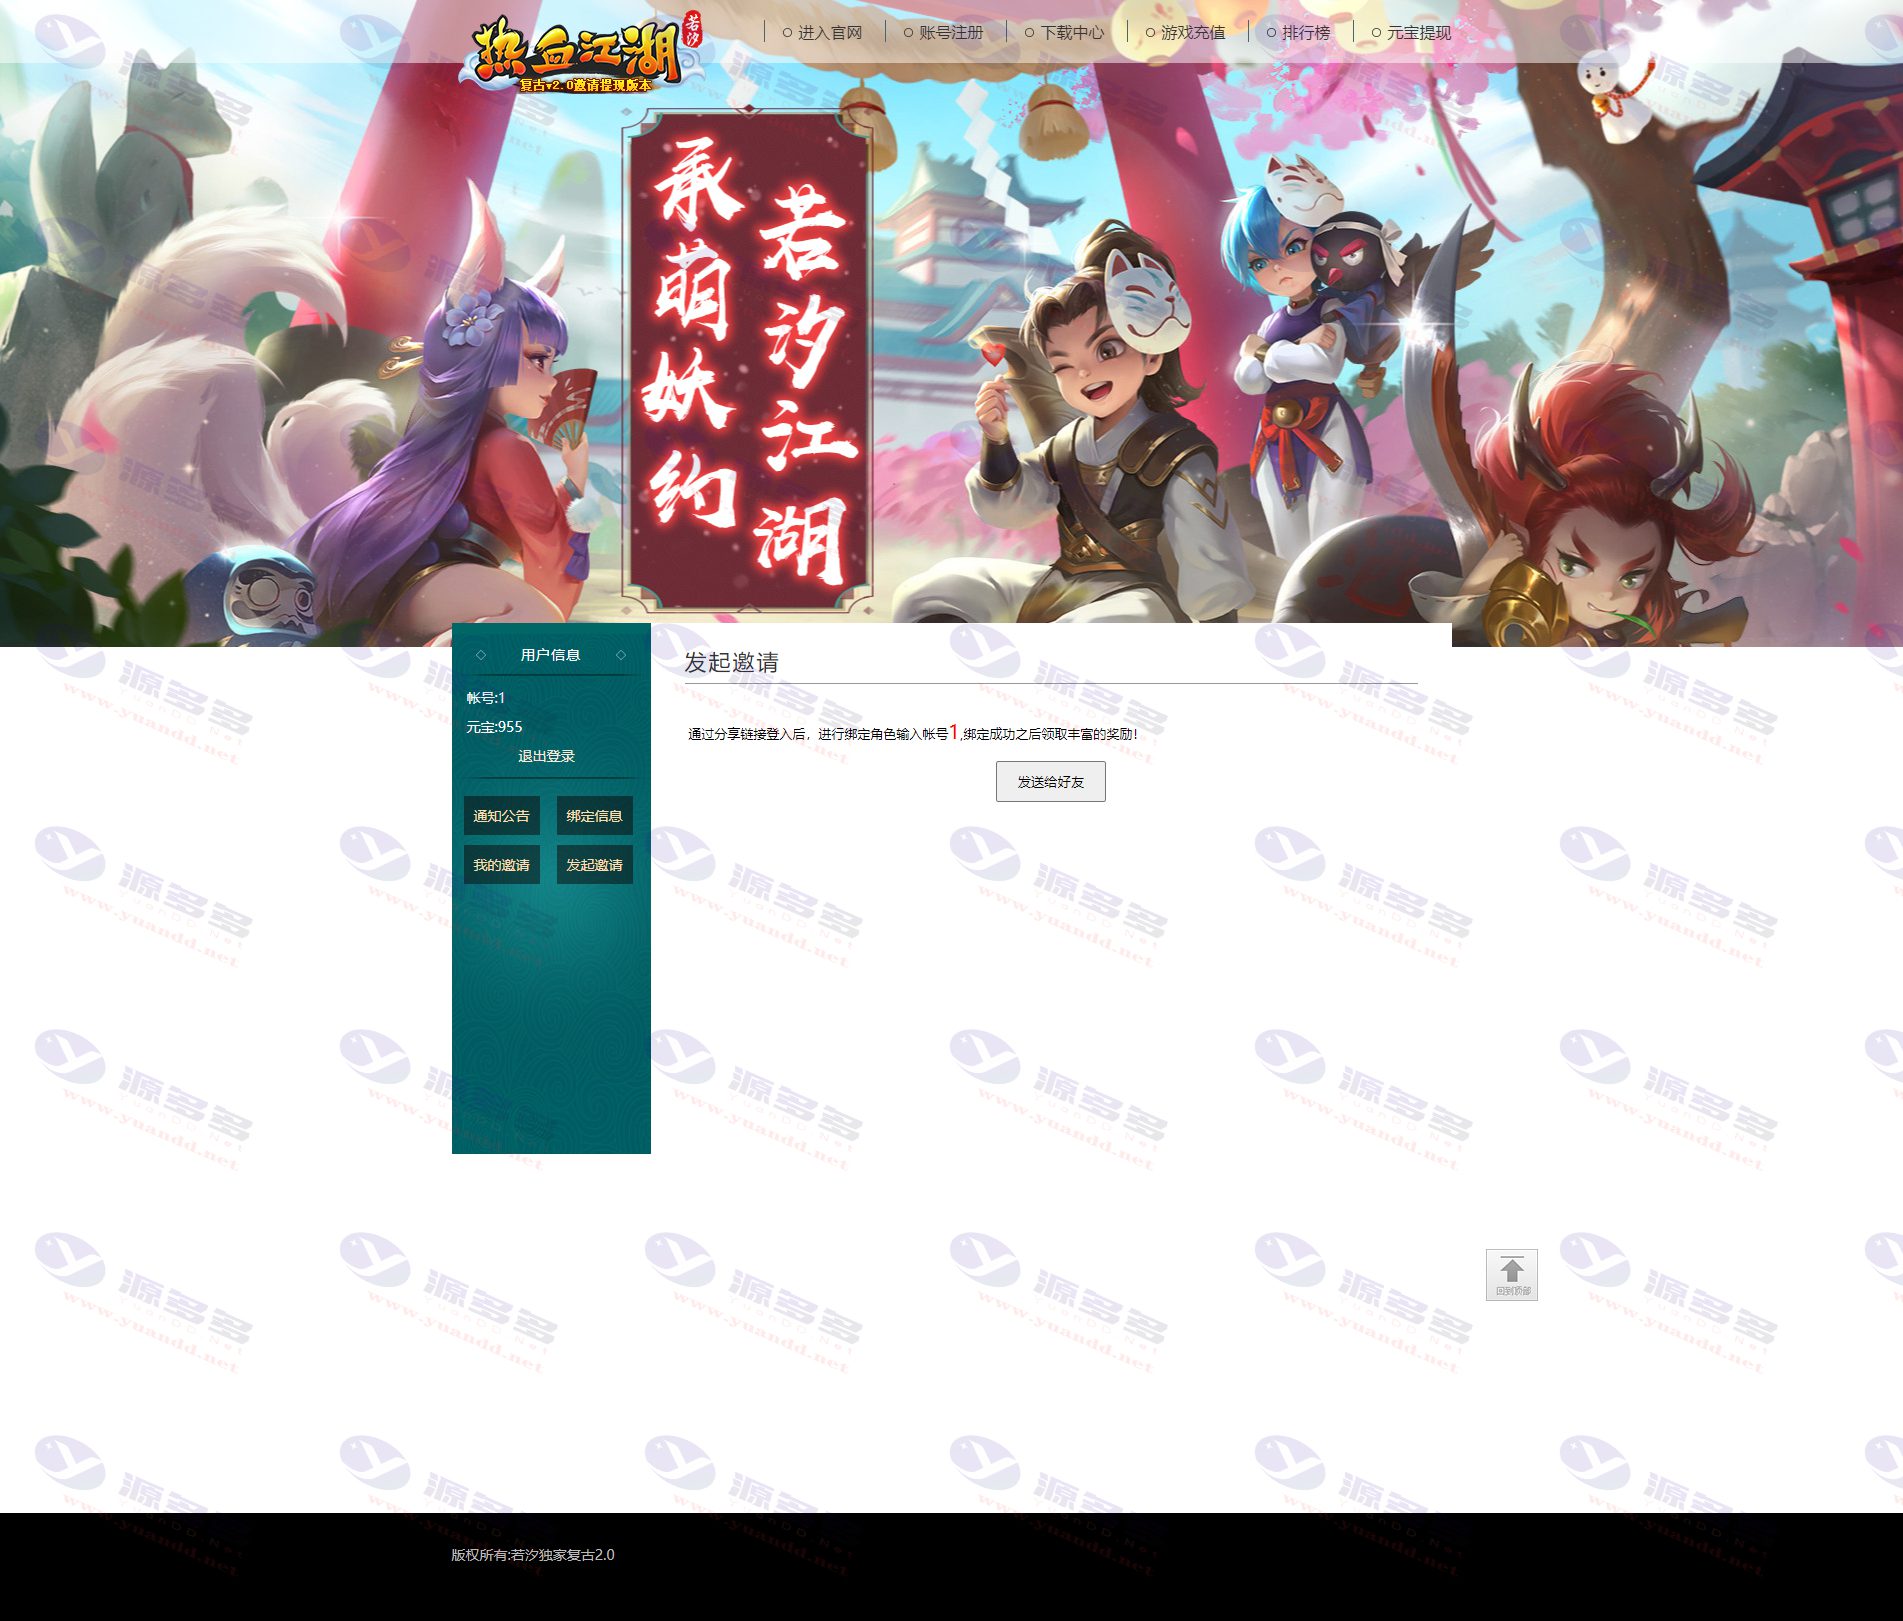This screenshot has height=1621, width=1903.
Task: Go to 下载中心 in the top navigation
Action: click(x=1071, y=33)
